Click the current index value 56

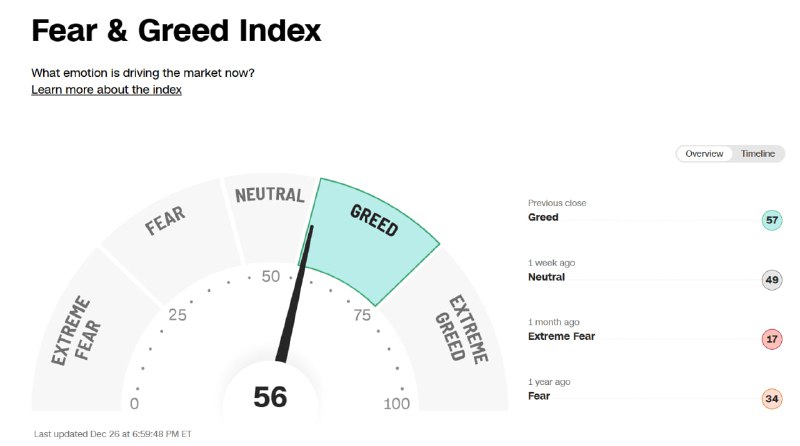click(x=270, y=397)
